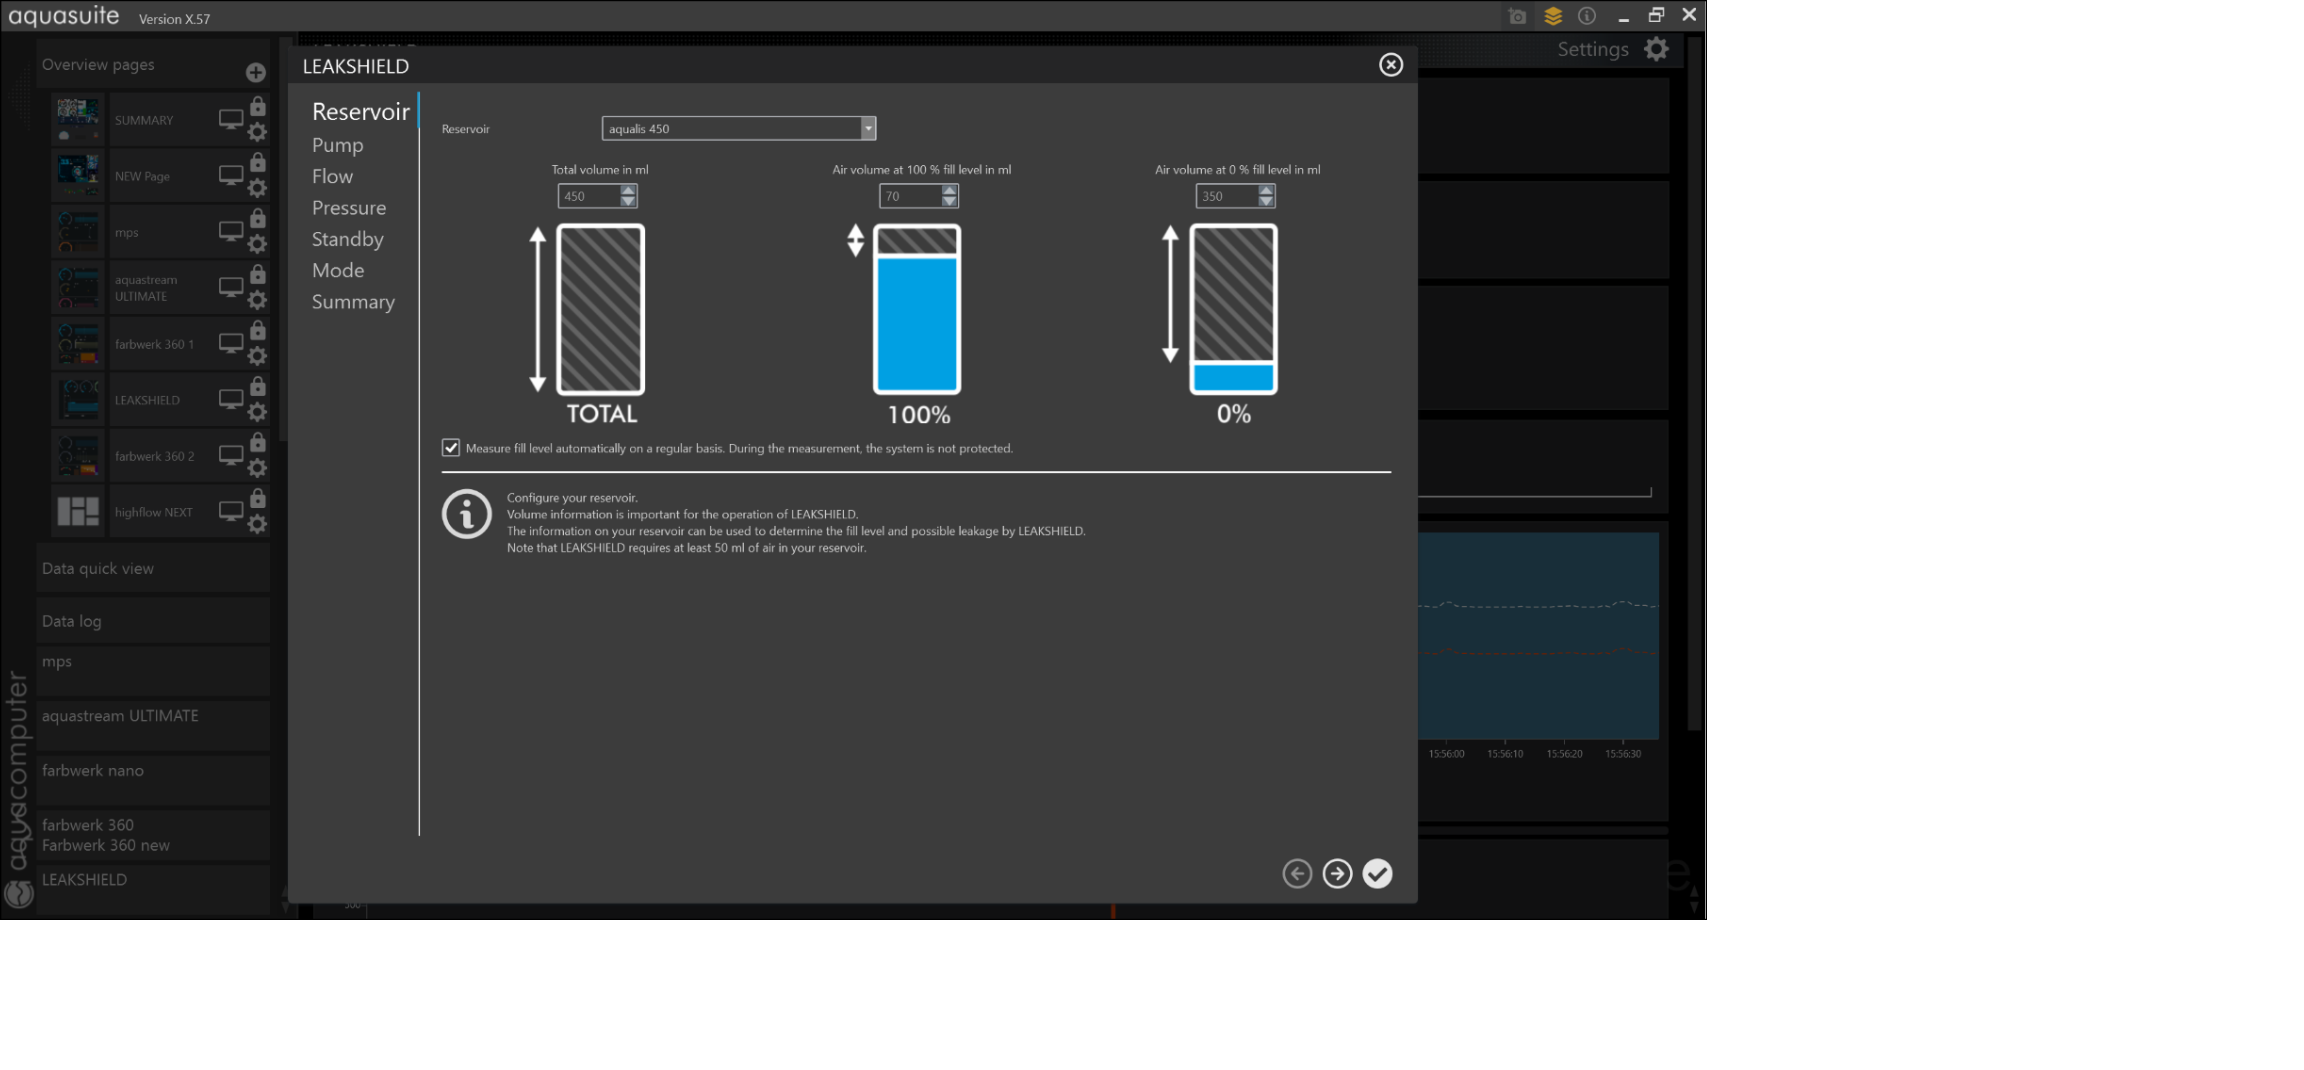
Task: Click the screenshot camera icon in title bar
Action: pyautogui.click(x=1517, y=16)
